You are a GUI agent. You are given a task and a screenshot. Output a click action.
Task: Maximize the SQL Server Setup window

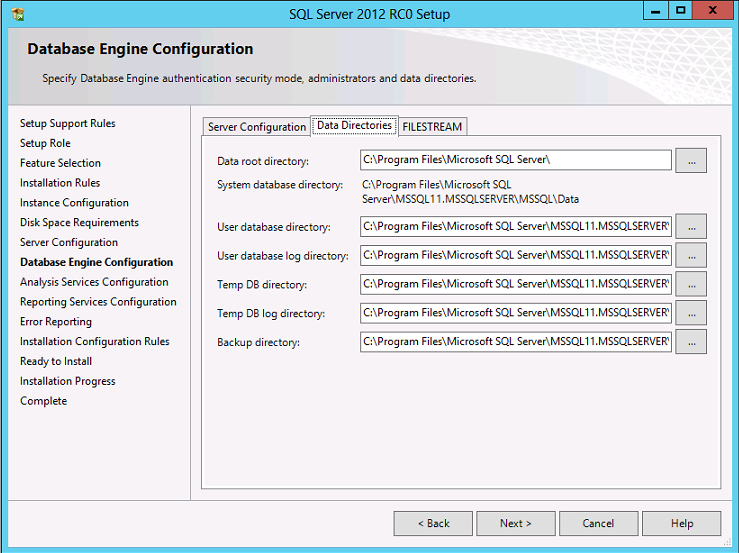680,11
